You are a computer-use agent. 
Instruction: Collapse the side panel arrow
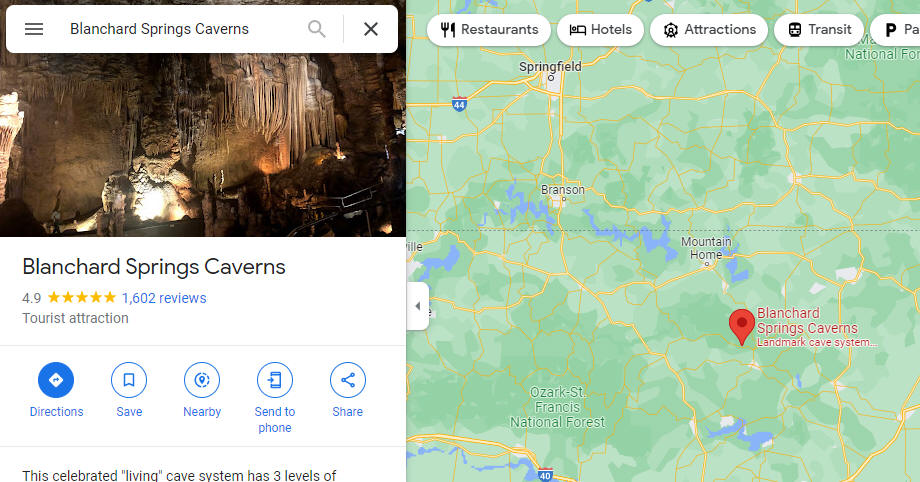tap(418, 306)
